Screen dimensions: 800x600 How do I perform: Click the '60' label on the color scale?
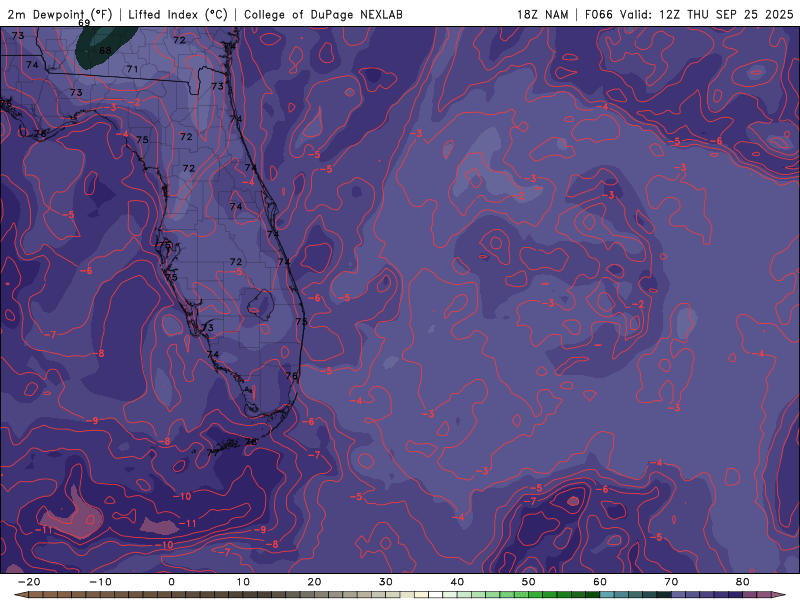click(x=600, y=582)
